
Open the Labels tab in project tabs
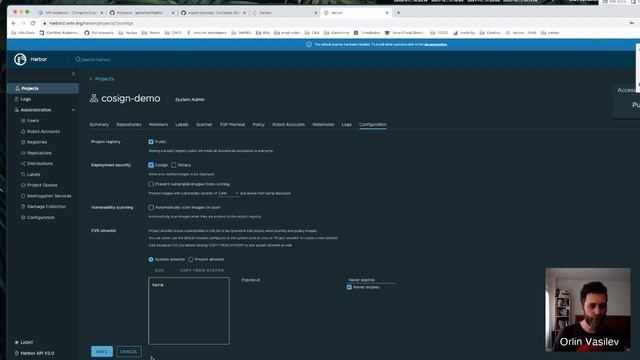click(182, 124)
